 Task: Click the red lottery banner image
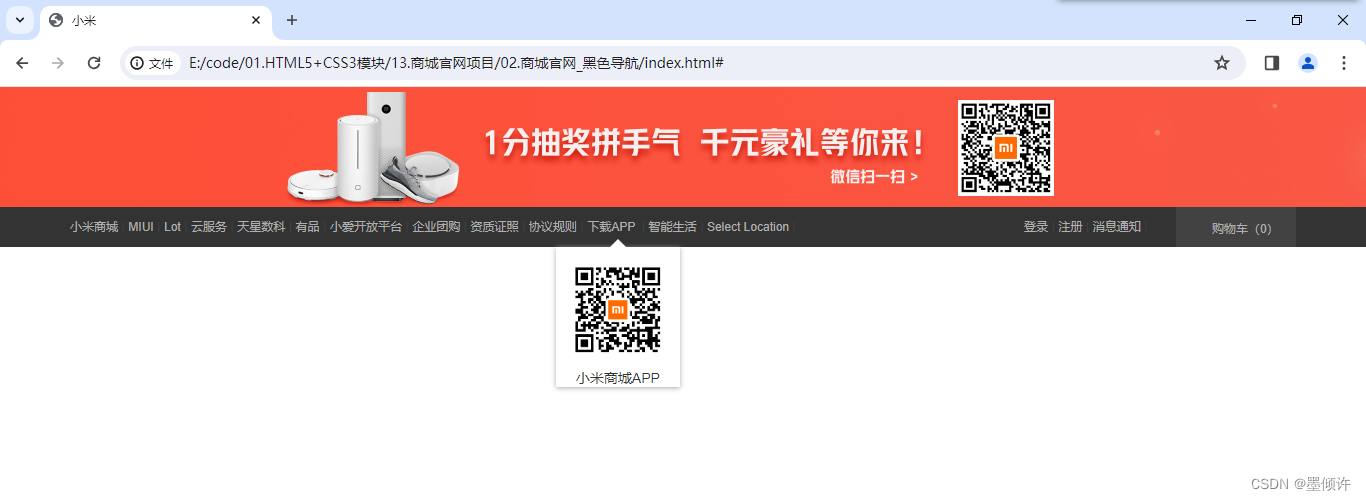coord(683,147)
